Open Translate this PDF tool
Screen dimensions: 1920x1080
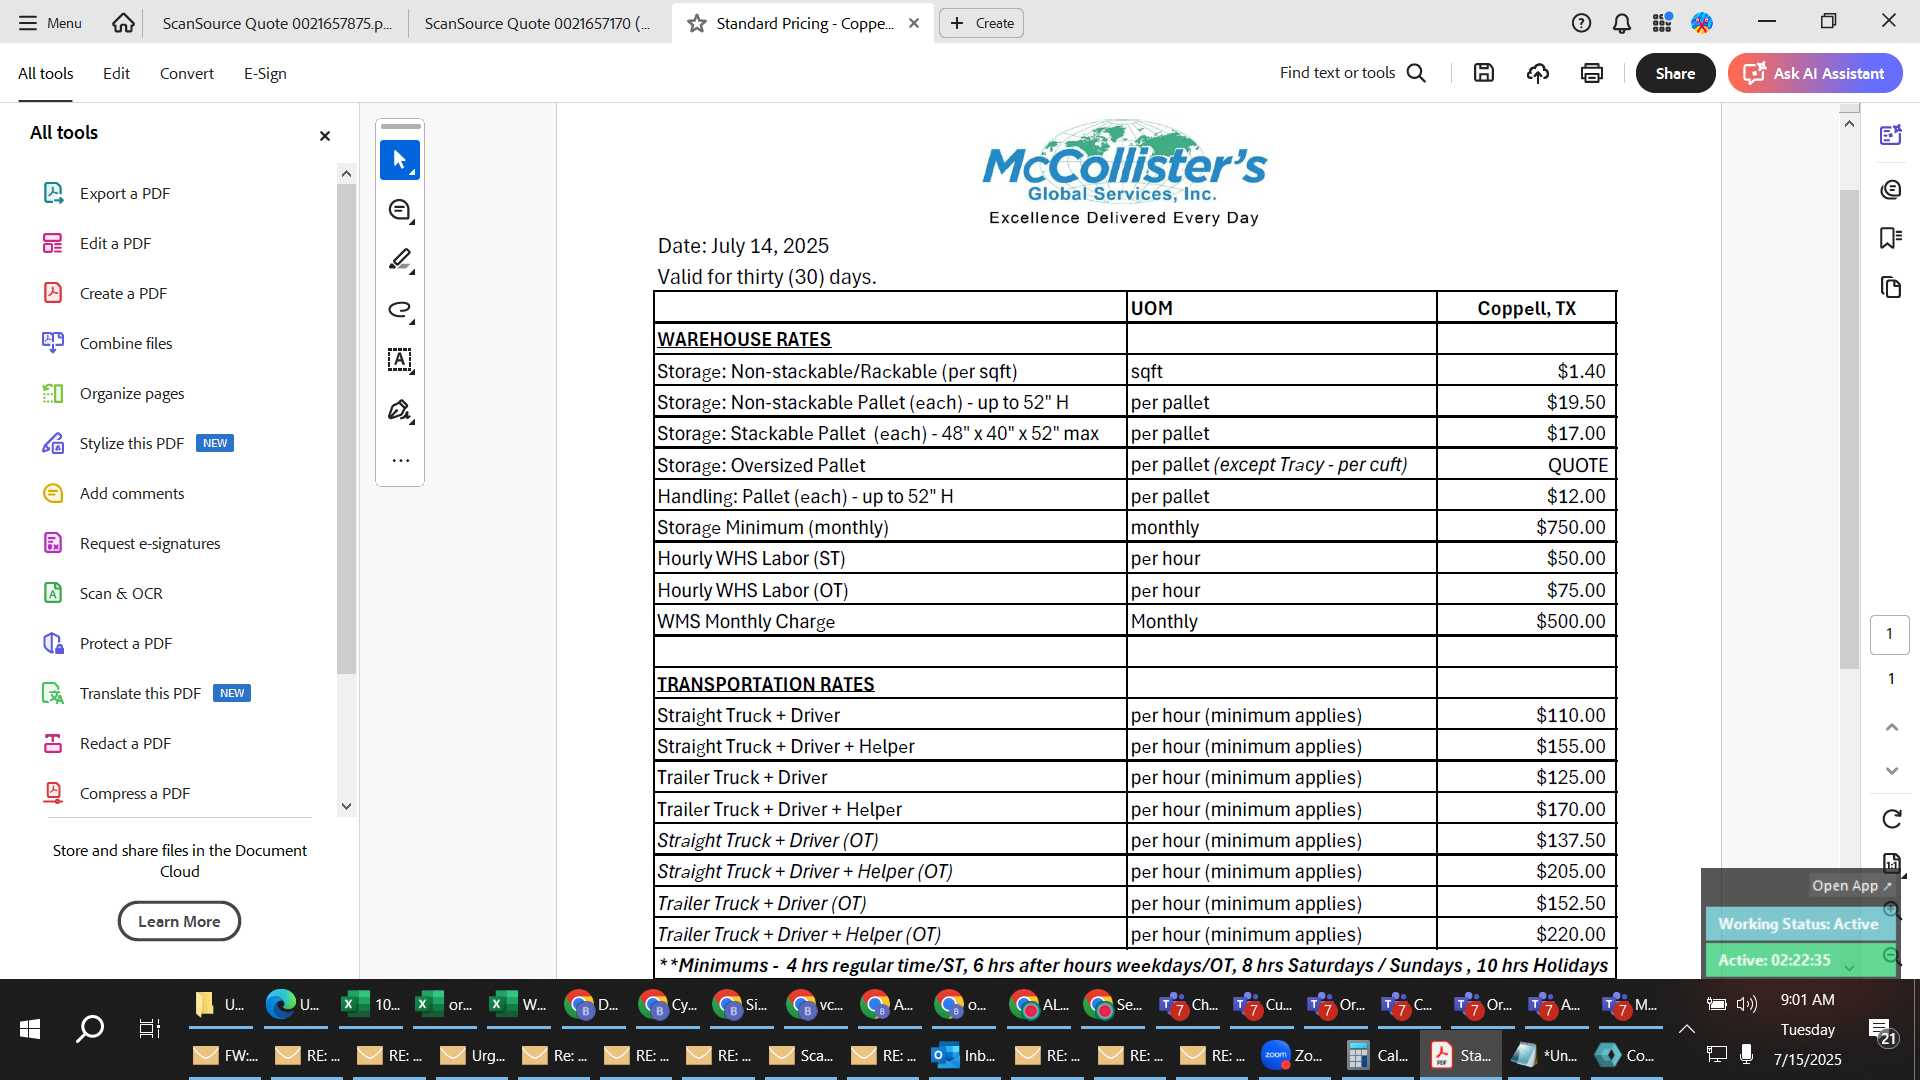click(140, 693)
